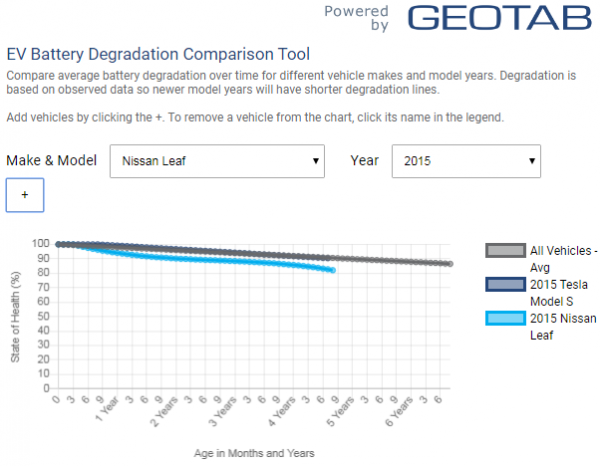This screenshot has width=600, height=466.
Task: Click the EV Battery Degradation Comparison Tool title
Action: (x=158, y=54)
